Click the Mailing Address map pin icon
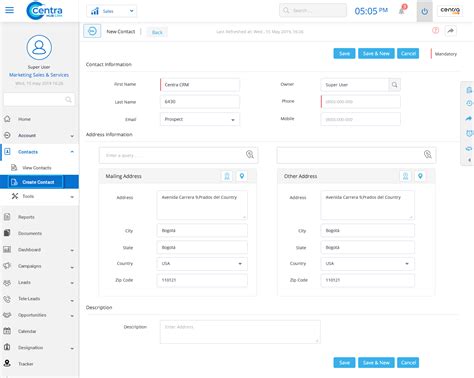 tap(242, 176)
